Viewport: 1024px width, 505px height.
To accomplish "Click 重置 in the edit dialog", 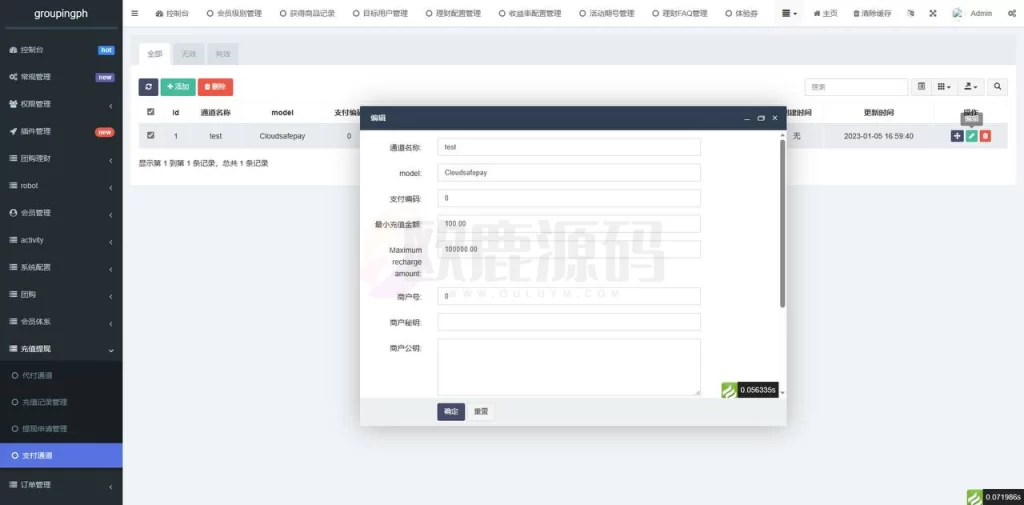I will [x=481, y=412].
